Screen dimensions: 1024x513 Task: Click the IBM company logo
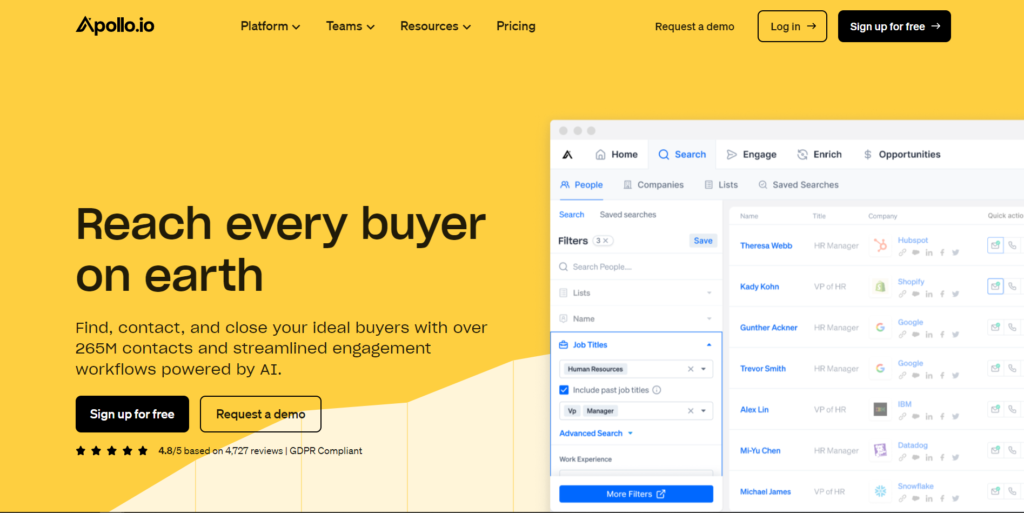coord(880,409)
